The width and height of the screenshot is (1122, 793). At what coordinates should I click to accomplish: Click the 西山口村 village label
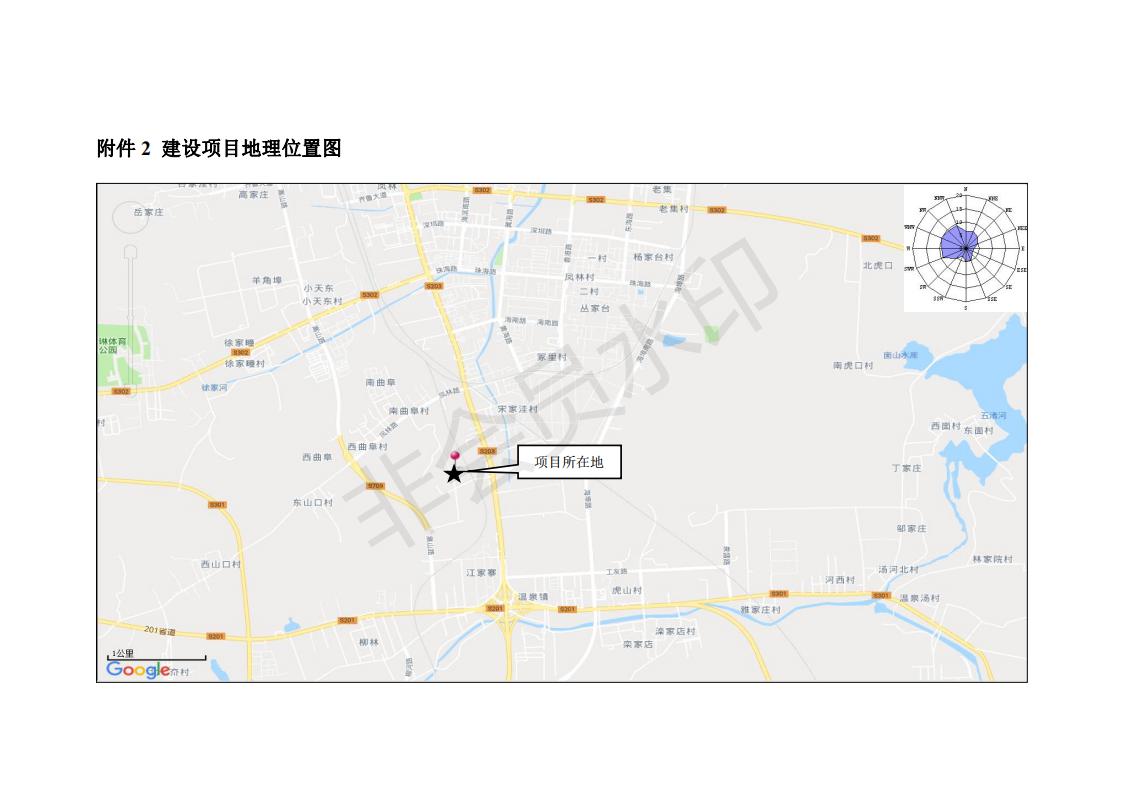[221, 564]
